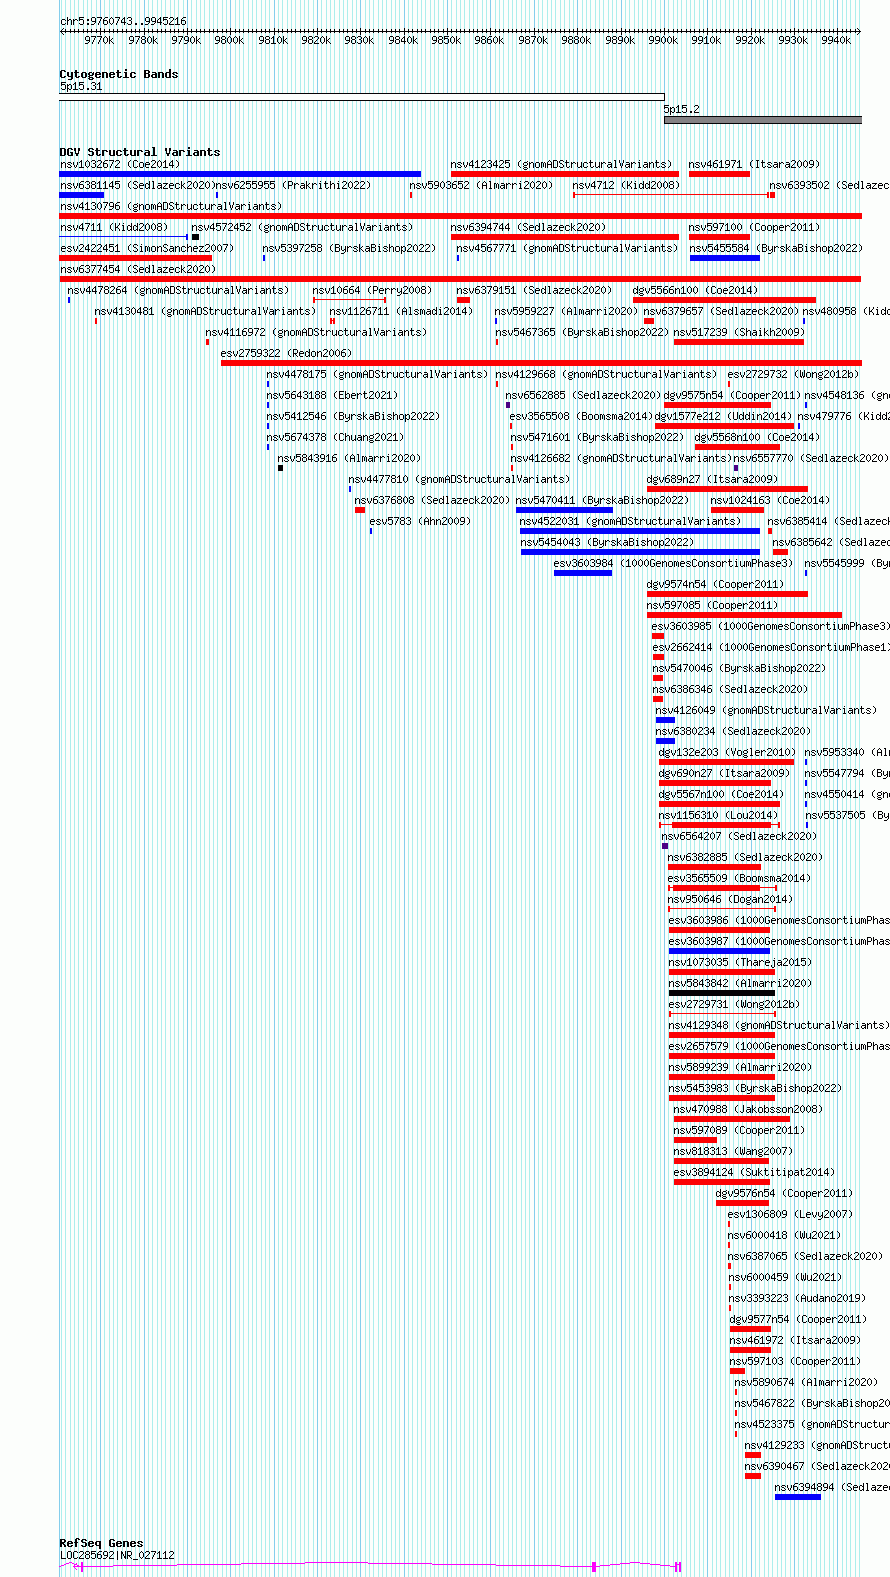The height and width of the screenshot is (1577, 890).
Task: Select nsv5959227 (Almarri2020)
Action: tap(566, 311)
